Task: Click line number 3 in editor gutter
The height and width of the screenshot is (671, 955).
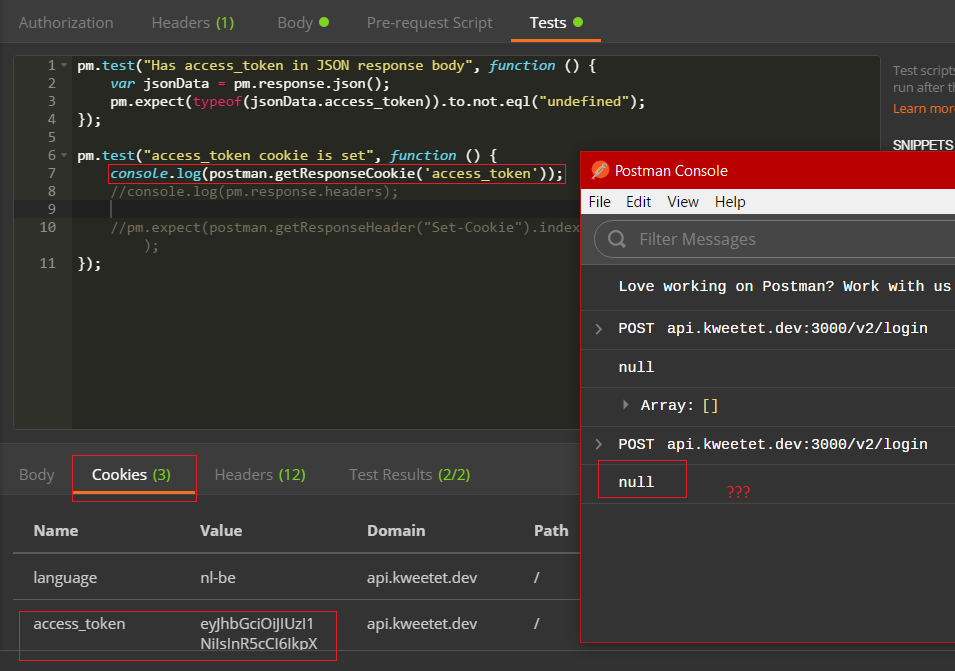Action: [51, 101]
